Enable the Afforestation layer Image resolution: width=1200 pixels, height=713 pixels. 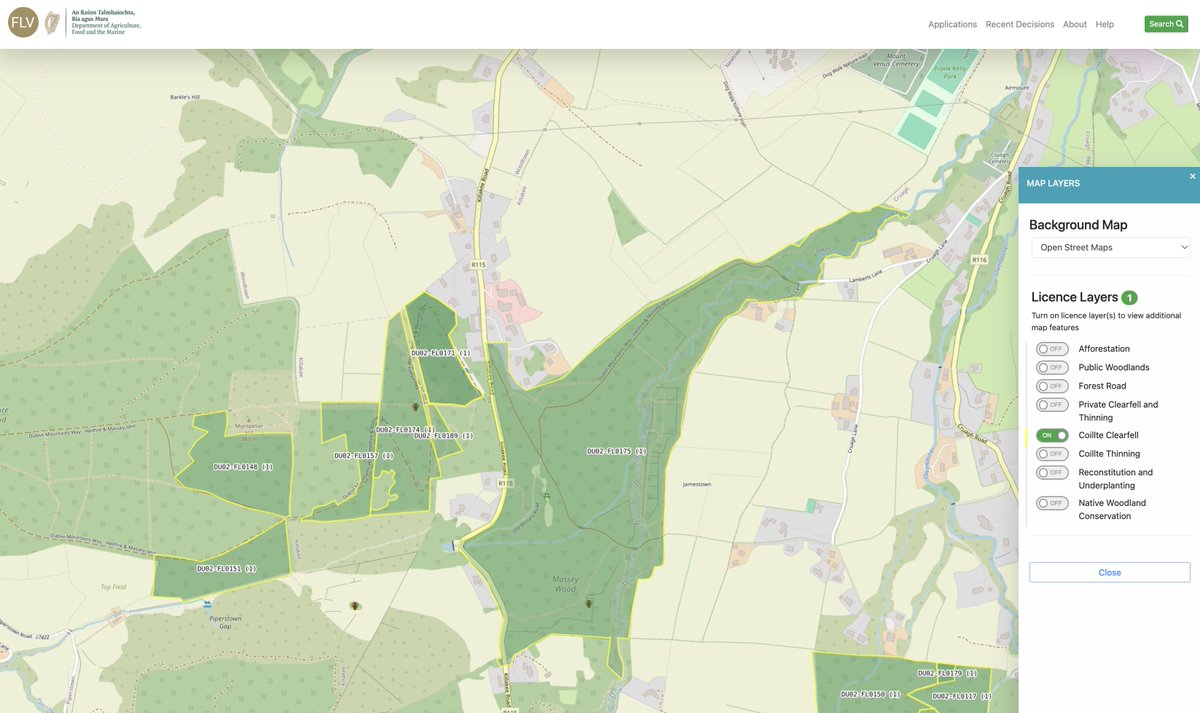point(1051,348)
